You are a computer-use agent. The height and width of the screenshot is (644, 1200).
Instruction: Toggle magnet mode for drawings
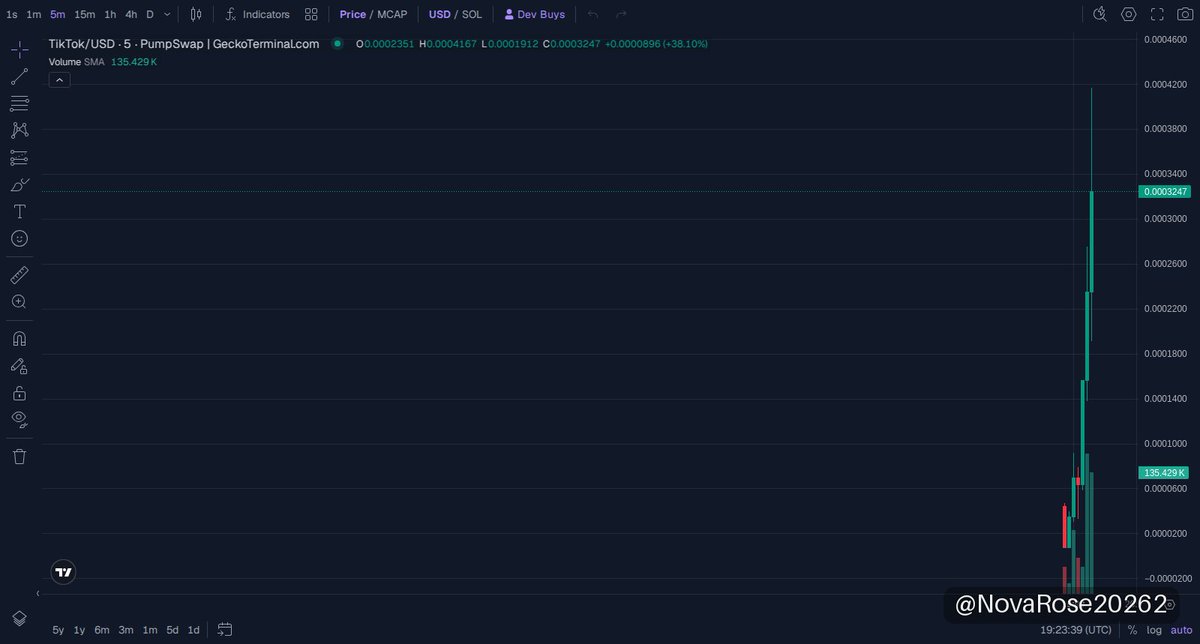(x=19, y=339)
